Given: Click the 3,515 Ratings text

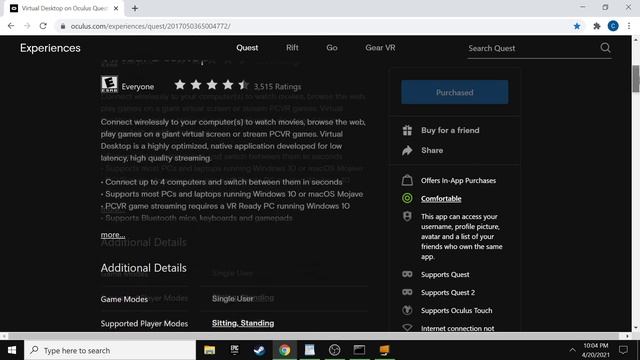Looking at the screenshot, I should tap(277, 87).
